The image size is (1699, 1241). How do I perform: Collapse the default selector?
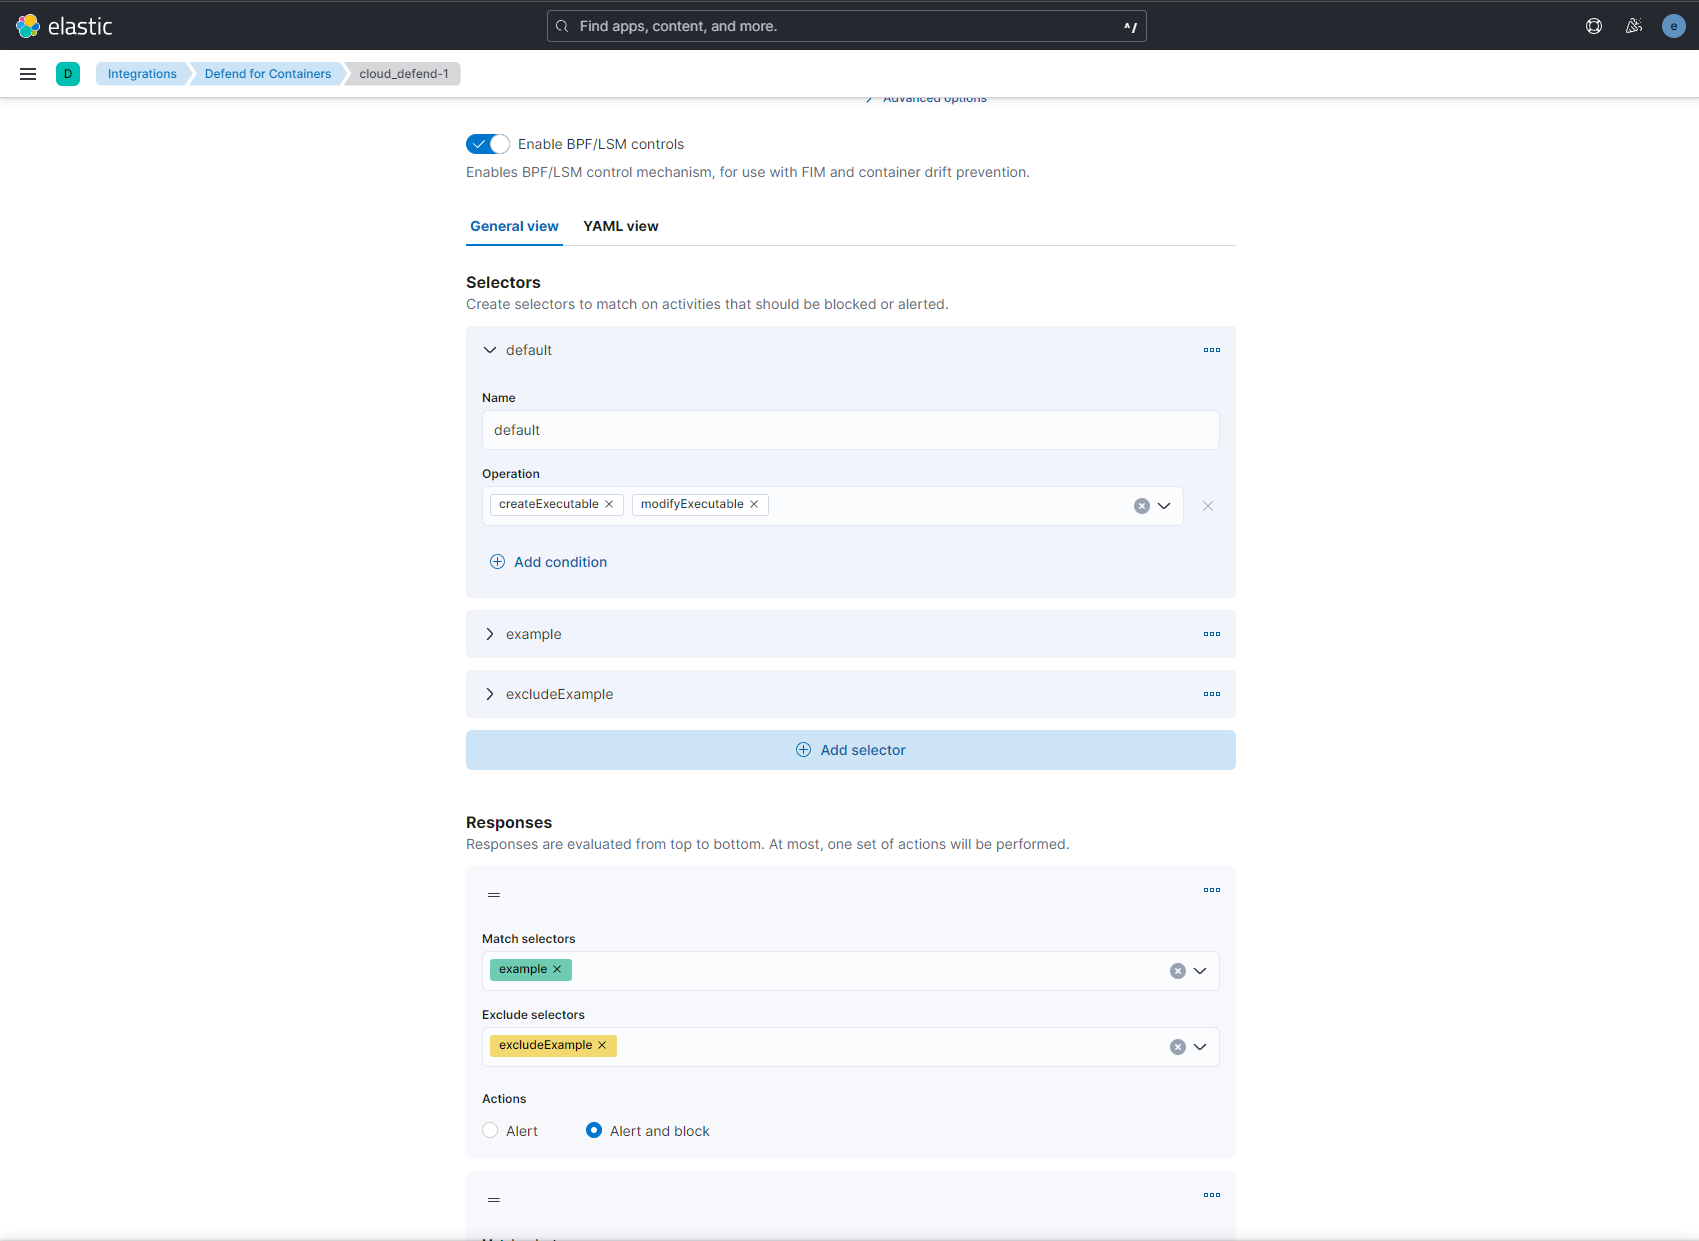tap(490, 350)
